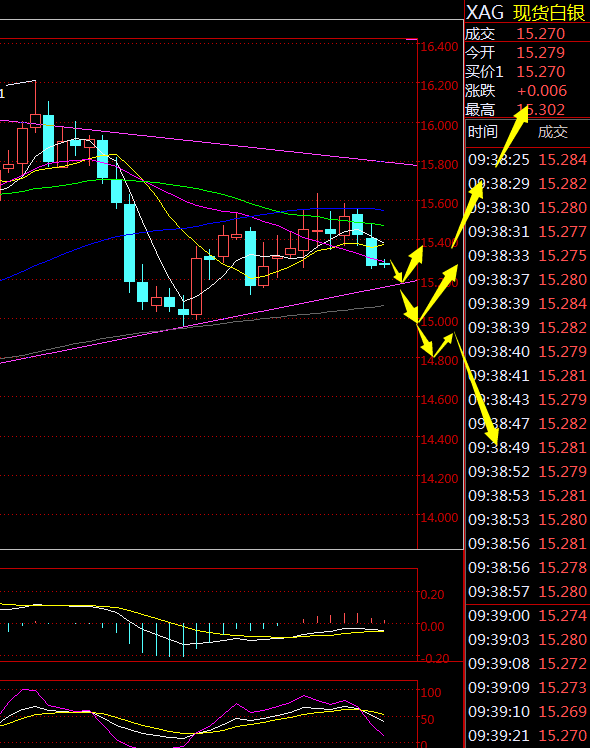Click the 买价1 quote row

pos(527,72)
